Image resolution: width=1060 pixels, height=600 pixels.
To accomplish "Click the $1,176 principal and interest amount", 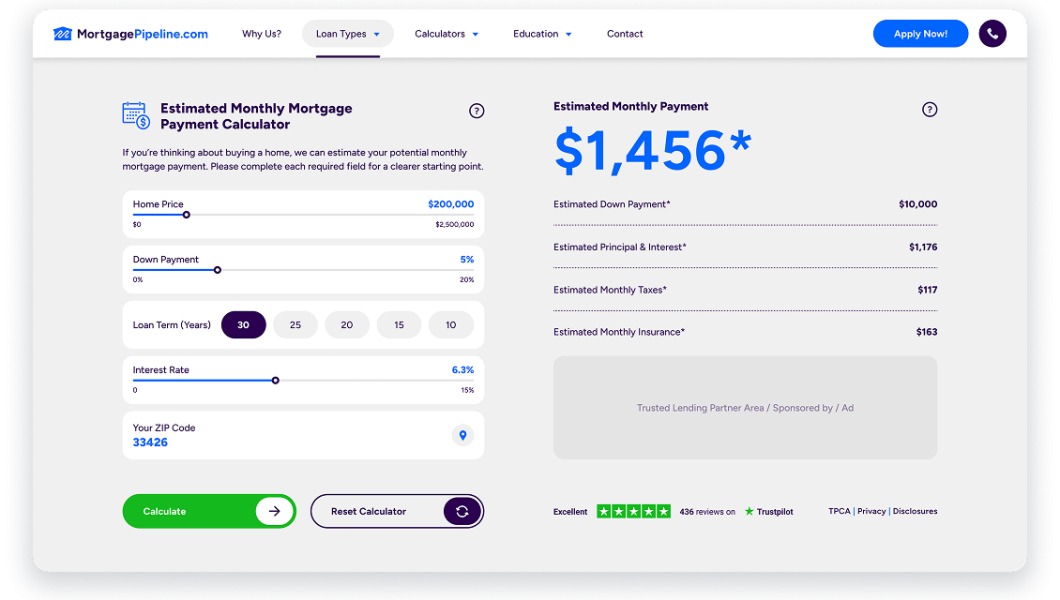I will 923,247.
